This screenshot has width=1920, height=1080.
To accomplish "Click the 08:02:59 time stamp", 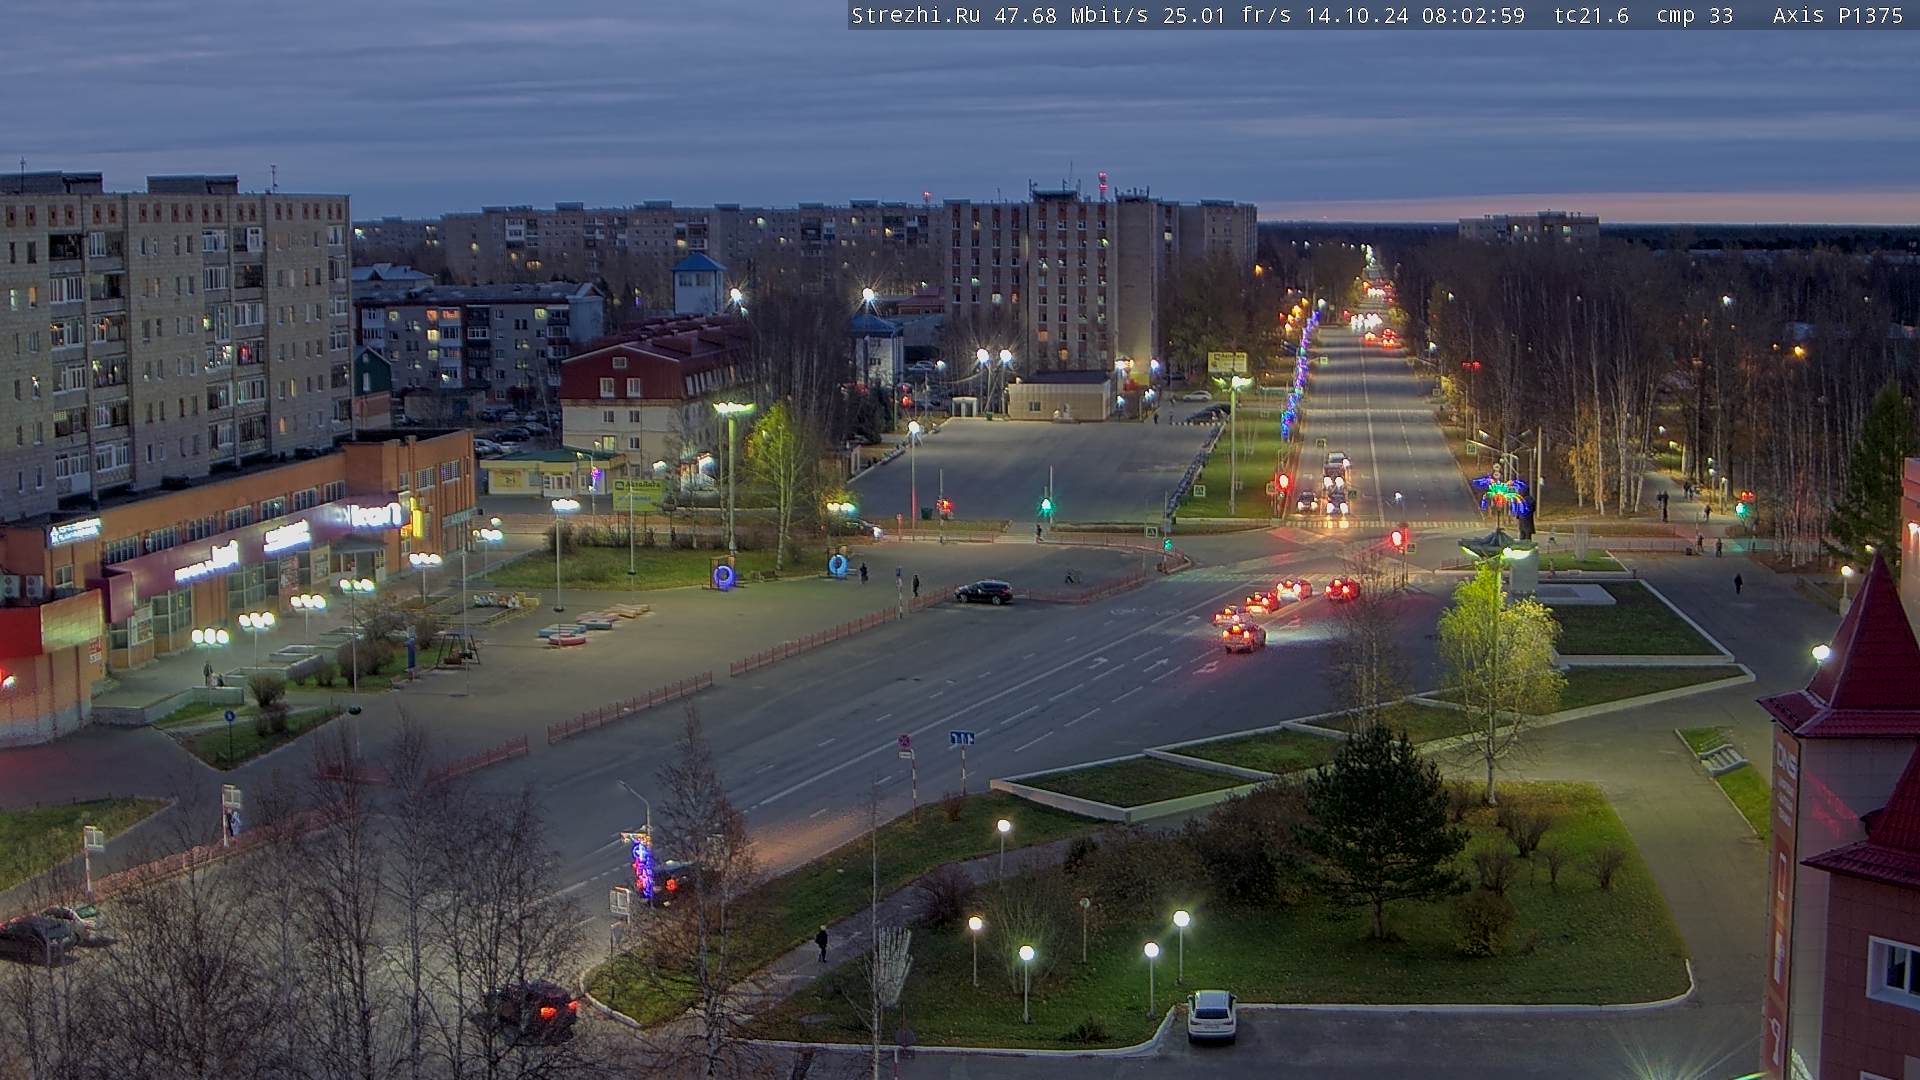I will [1474, 15].
